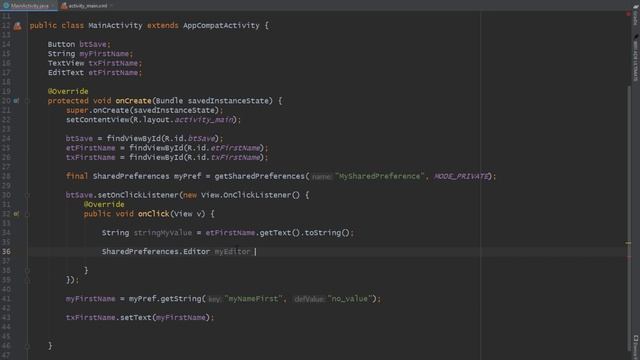
Task: Click line number 36 in the gutter
Action: pos(7,251)
